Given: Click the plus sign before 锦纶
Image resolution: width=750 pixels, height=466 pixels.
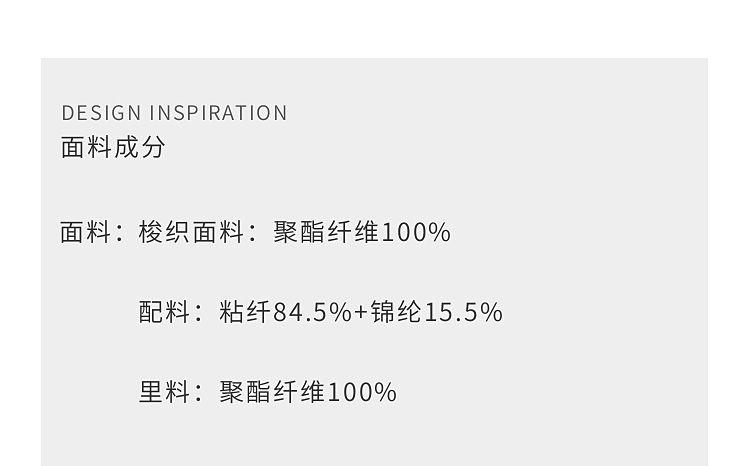Looking at the screenshot, I should [361, 312].
